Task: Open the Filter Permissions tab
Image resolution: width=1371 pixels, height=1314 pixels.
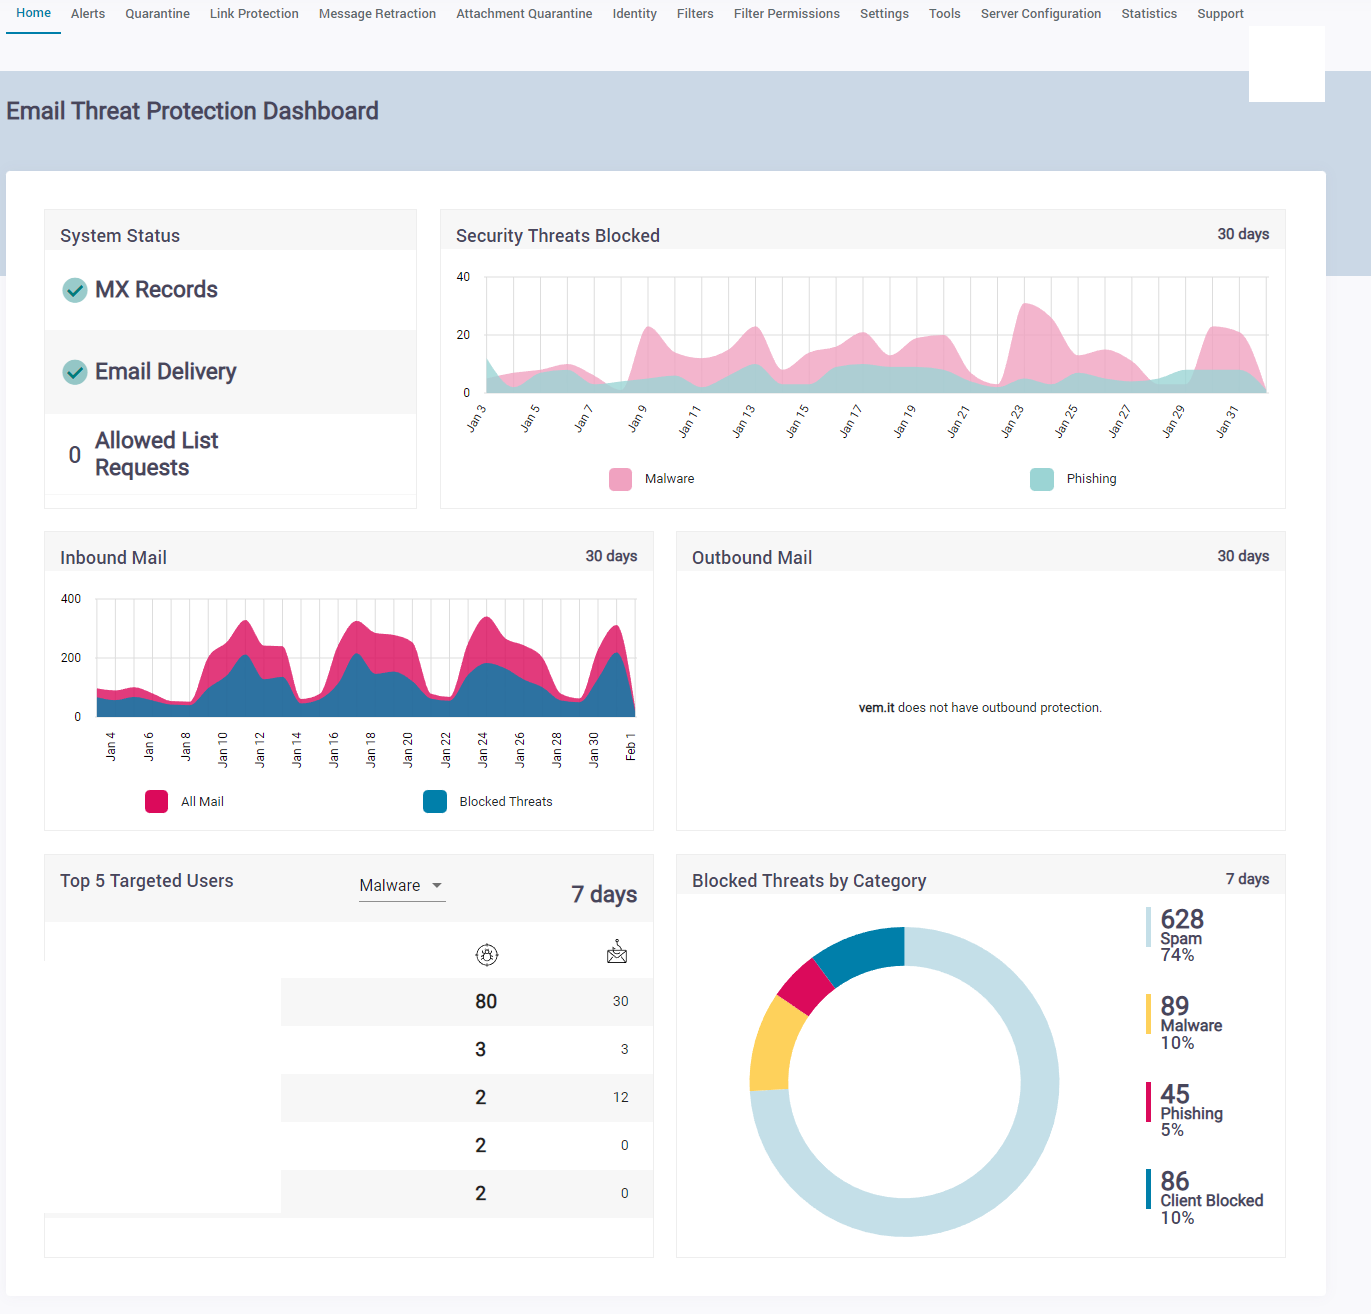Action: tap(786, 14)
